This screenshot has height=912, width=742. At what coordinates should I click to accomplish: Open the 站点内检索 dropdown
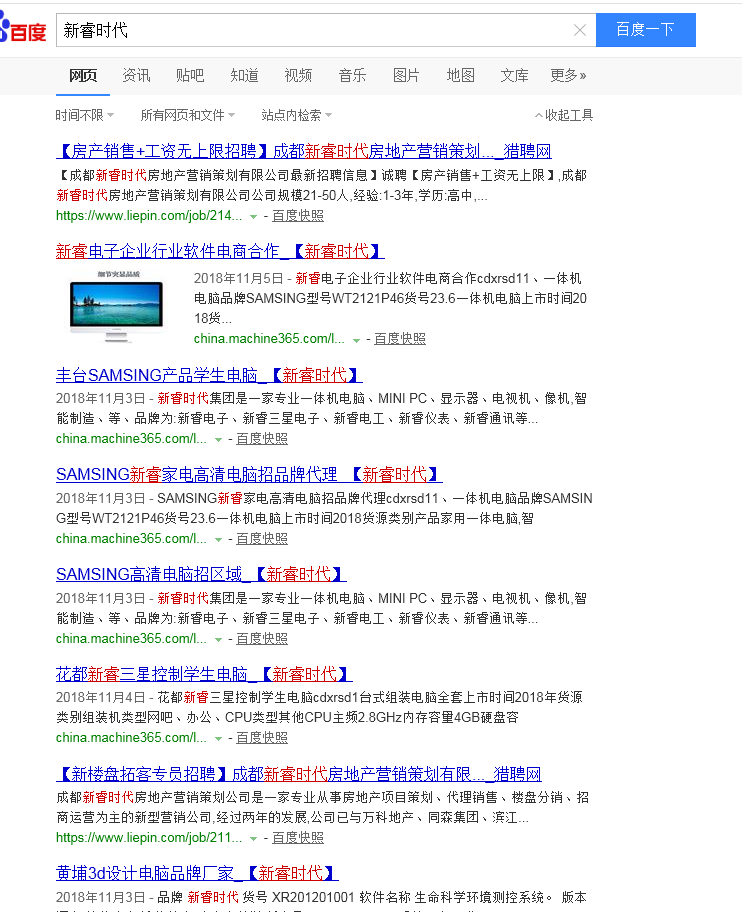297,115
